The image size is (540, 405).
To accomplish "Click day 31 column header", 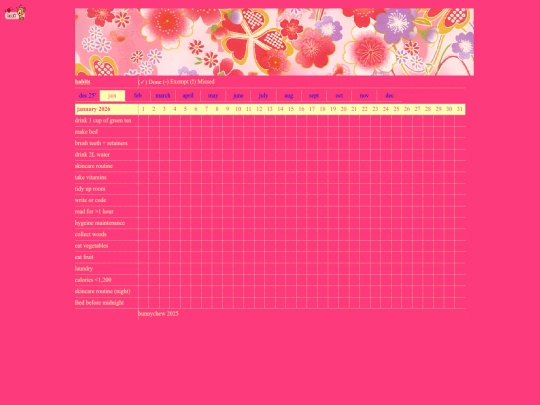I will tap(460, 109).
